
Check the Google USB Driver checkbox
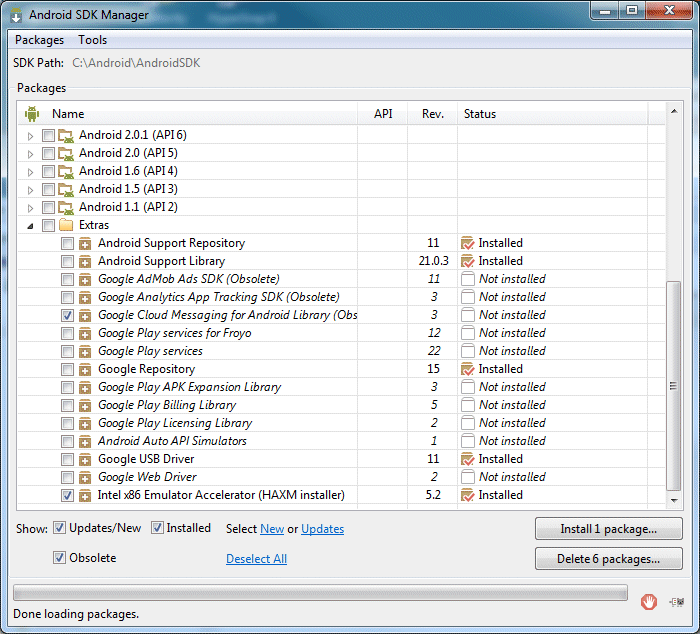[x=67, y=459]
